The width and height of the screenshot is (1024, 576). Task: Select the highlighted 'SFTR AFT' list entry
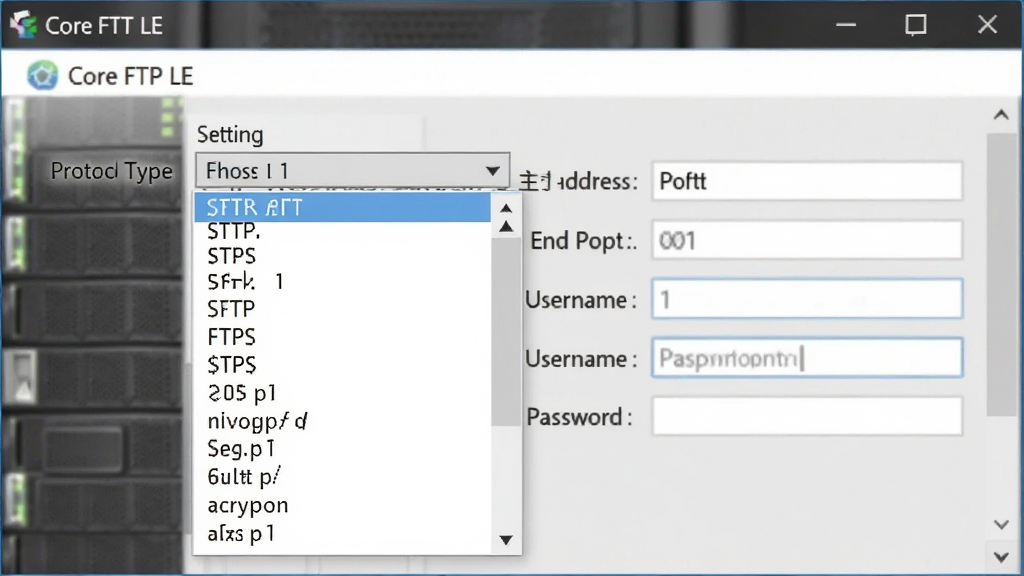click(x=342, y=208)
